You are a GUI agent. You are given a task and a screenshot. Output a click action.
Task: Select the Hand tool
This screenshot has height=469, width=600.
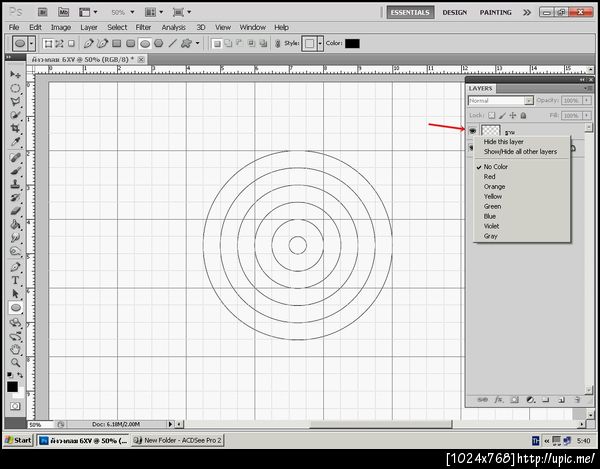click(15, 349)
